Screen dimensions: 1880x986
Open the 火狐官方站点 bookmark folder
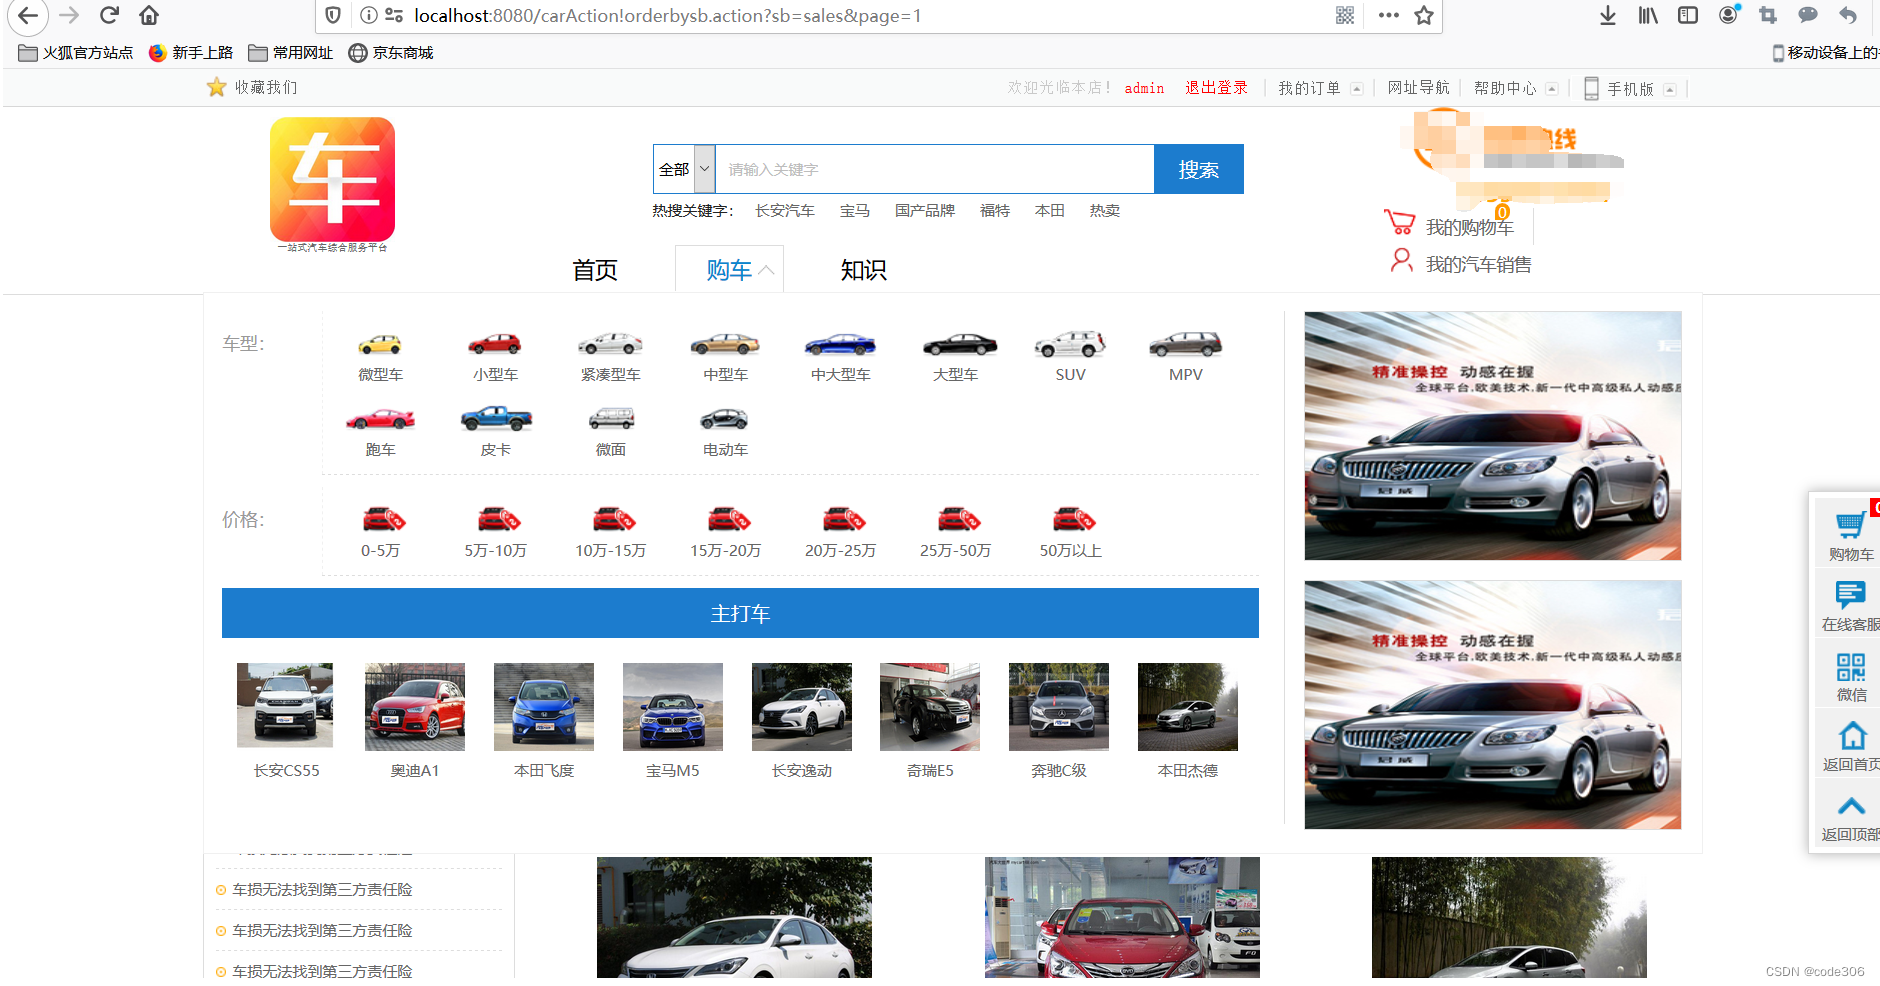[76, 52]
